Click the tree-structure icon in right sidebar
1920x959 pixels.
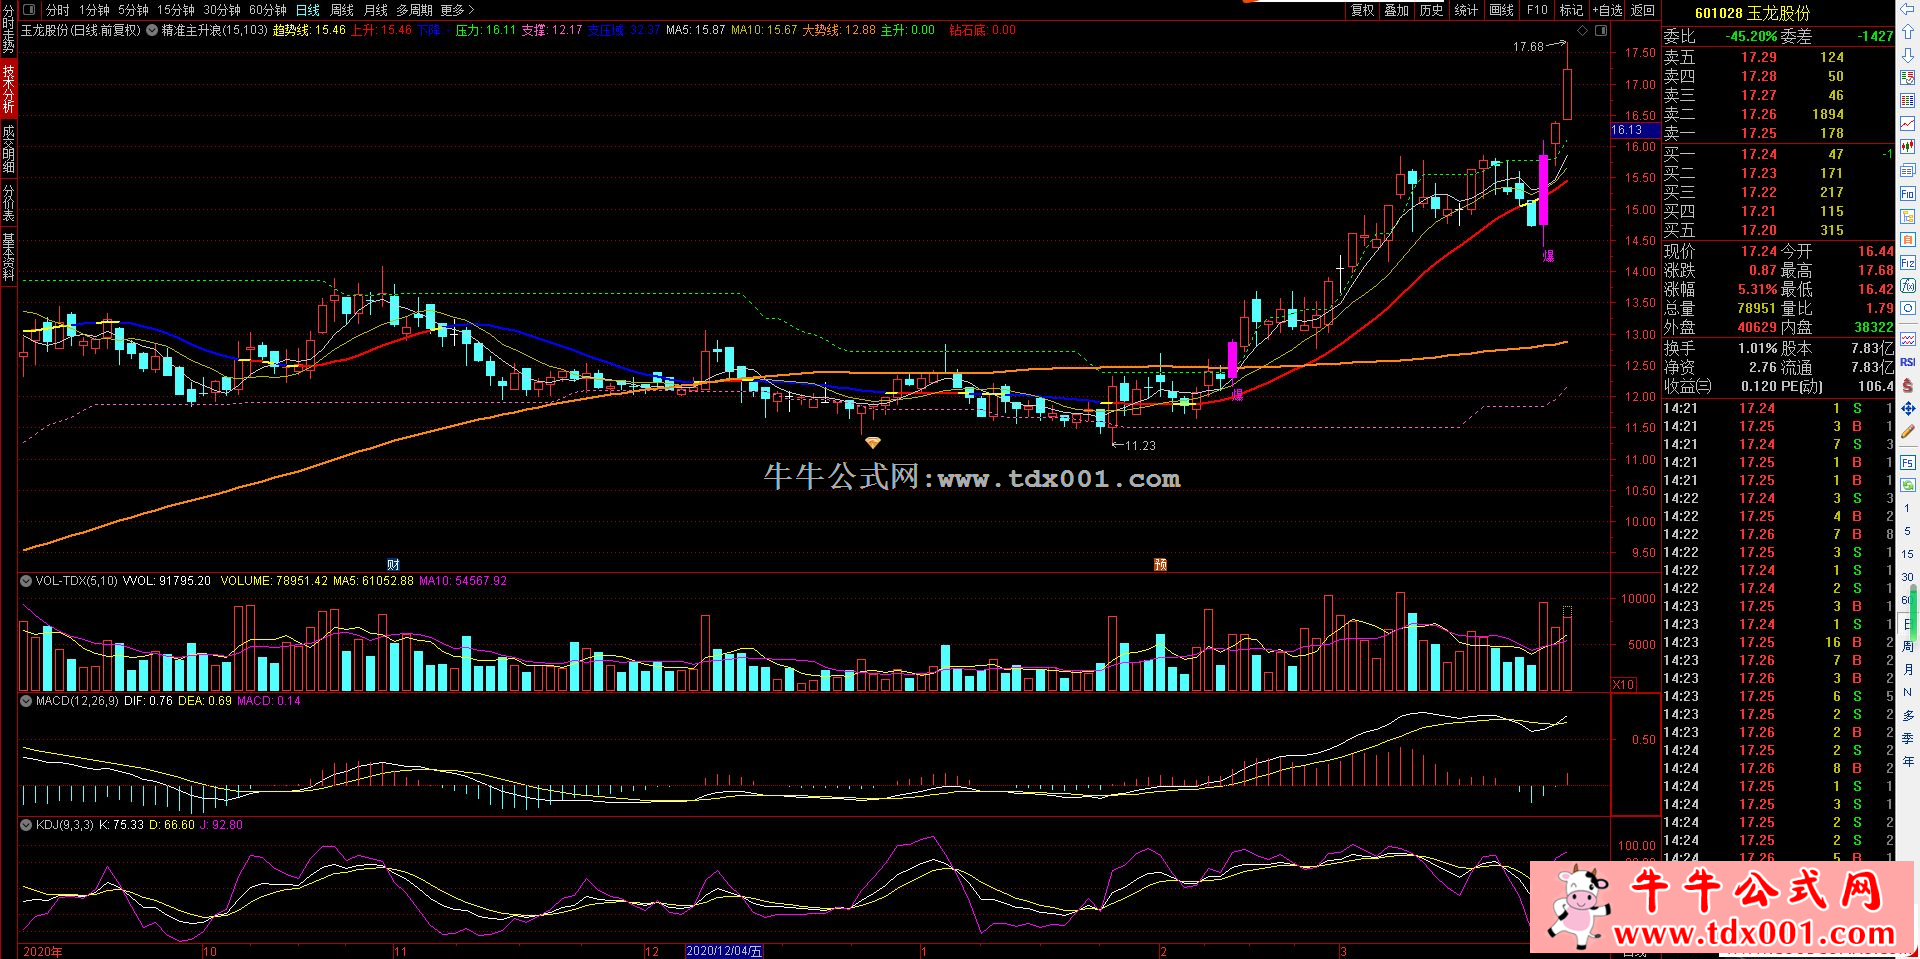1908,216
